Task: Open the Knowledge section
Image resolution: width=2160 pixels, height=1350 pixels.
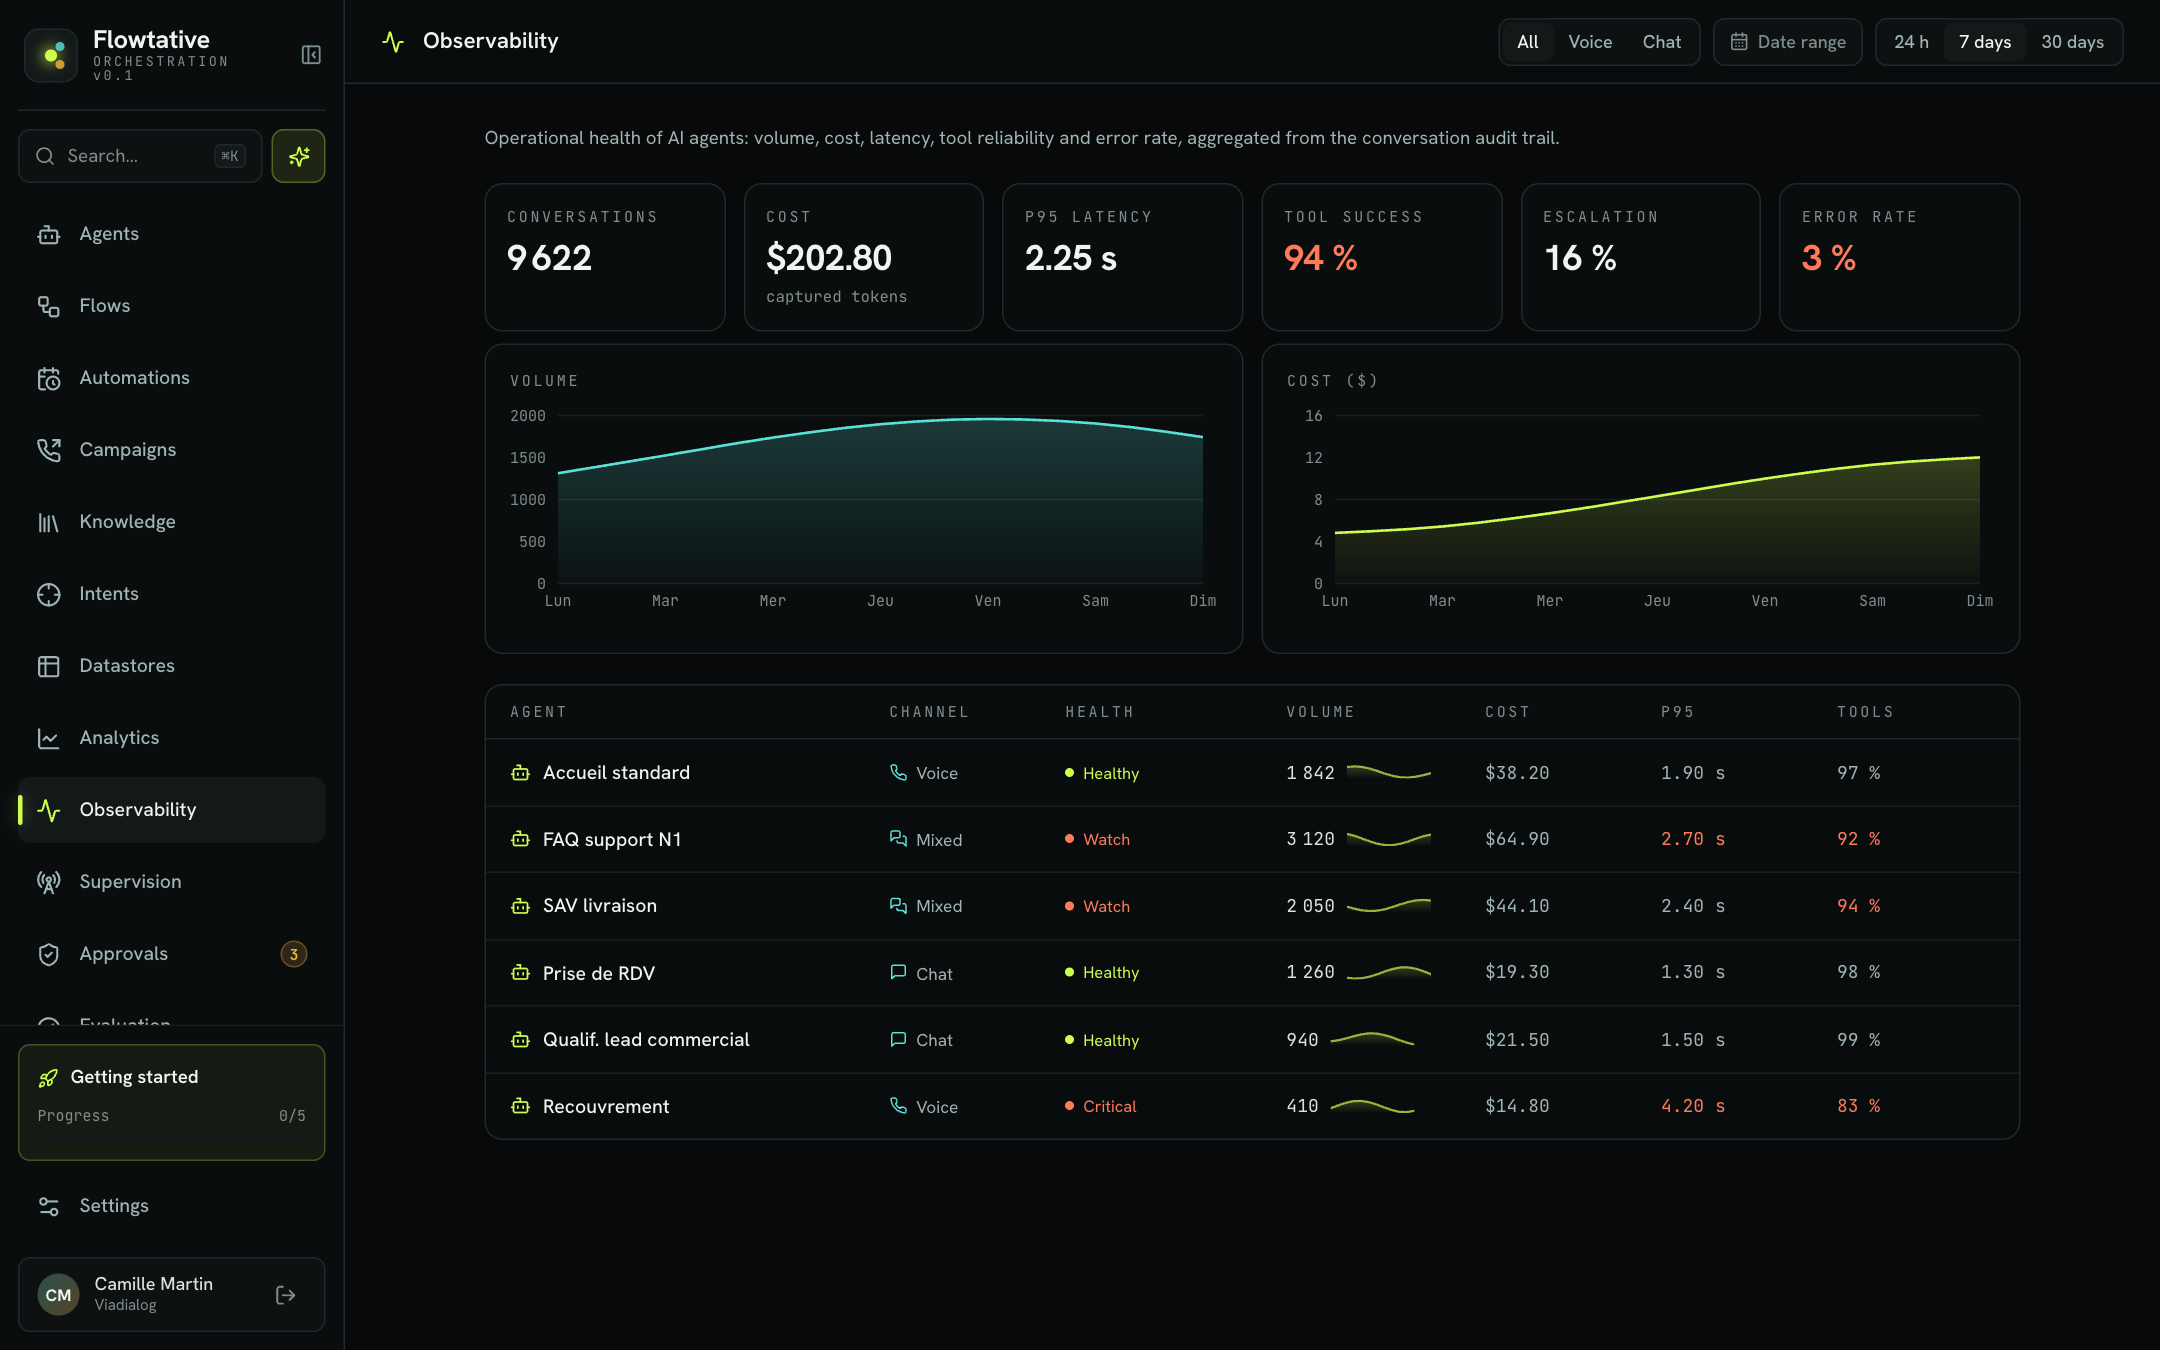Action: [x=171, y=522]
